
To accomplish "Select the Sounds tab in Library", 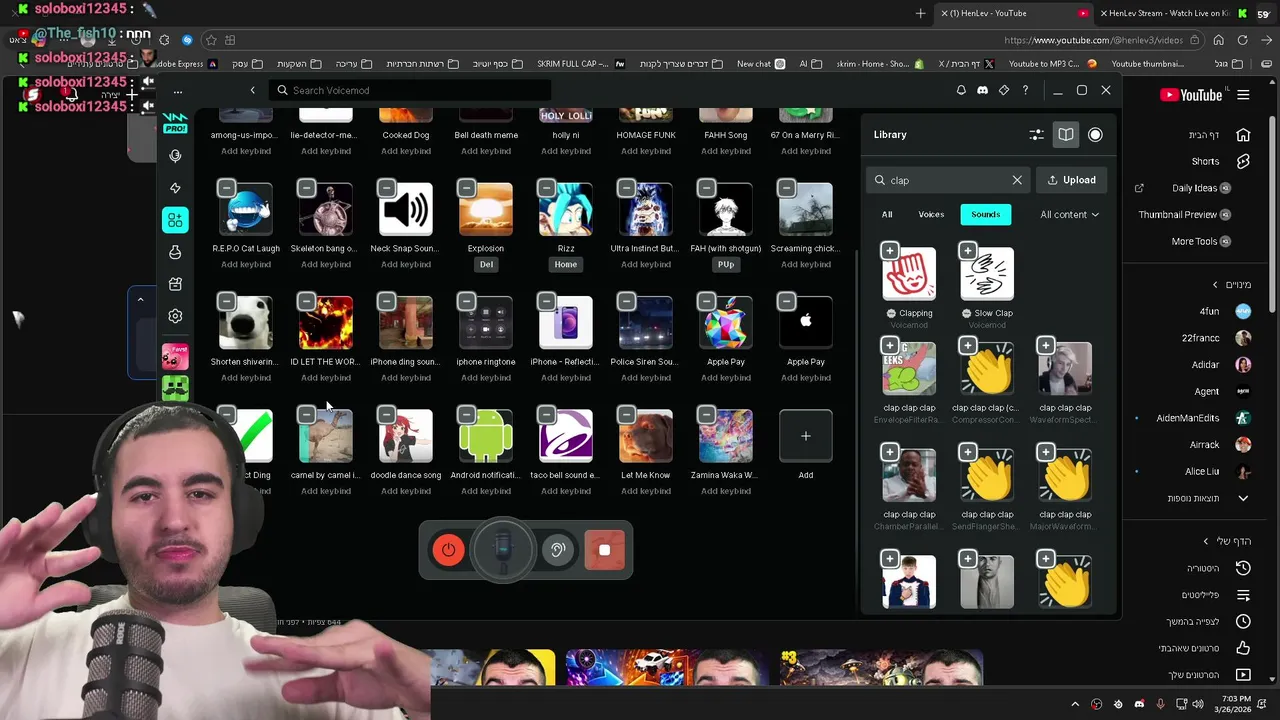I will 985,214.
